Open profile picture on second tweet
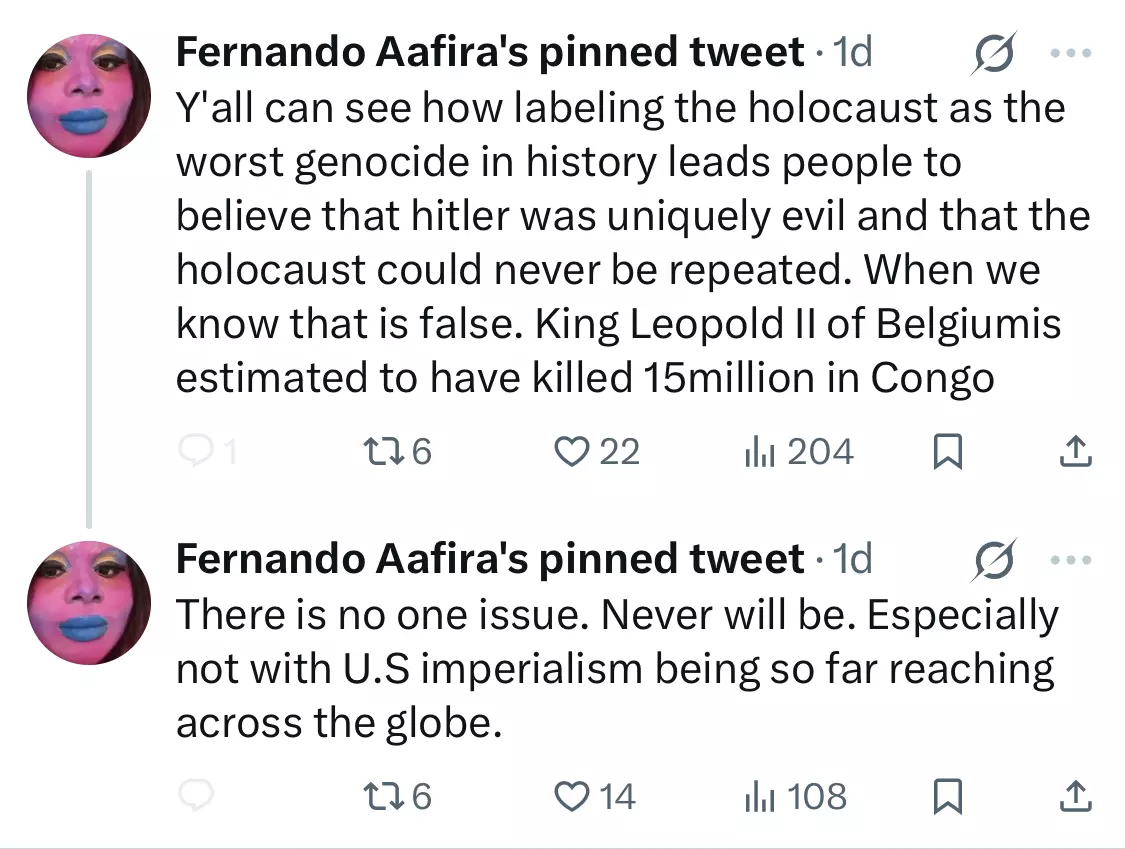The image size is (1125, 849). pyautogui.click(x=89, y=602)
